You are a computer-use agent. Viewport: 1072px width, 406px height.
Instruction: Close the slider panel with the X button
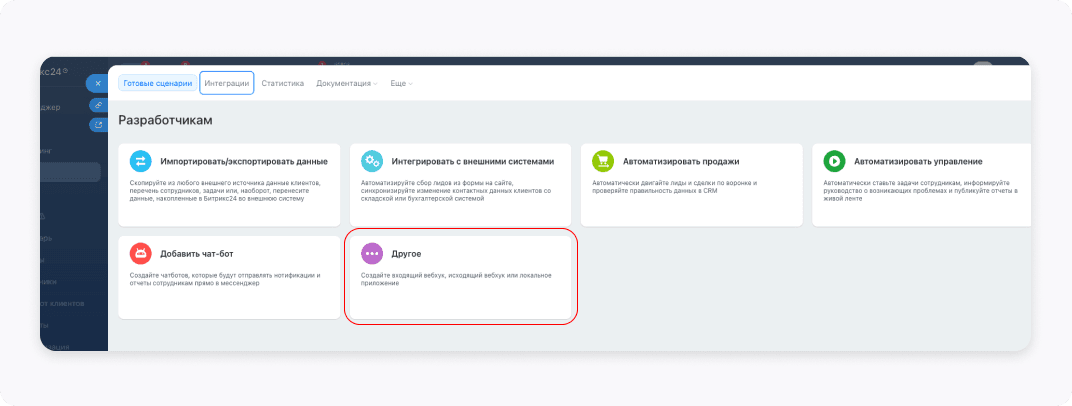(x=98, y=83)
